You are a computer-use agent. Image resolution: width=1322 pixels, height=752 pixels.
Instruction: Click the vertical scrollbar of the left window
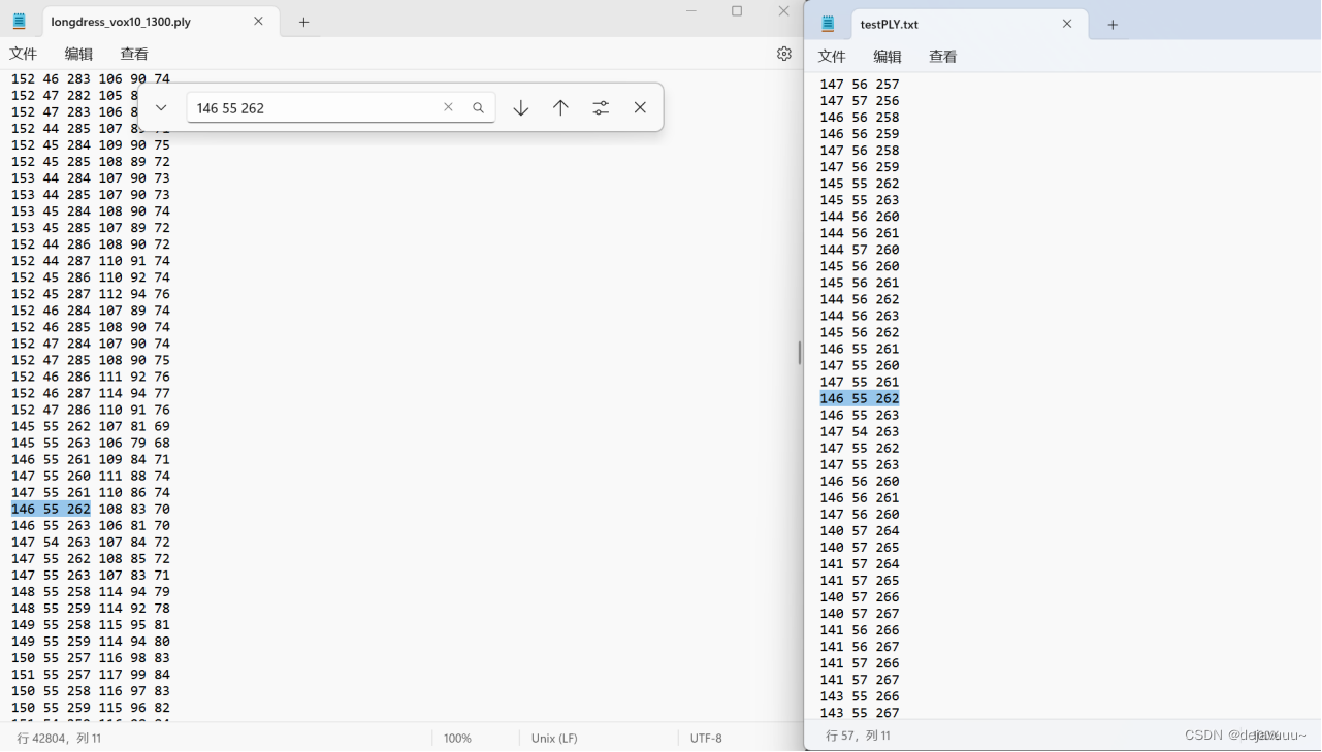[x=797, y=352]
